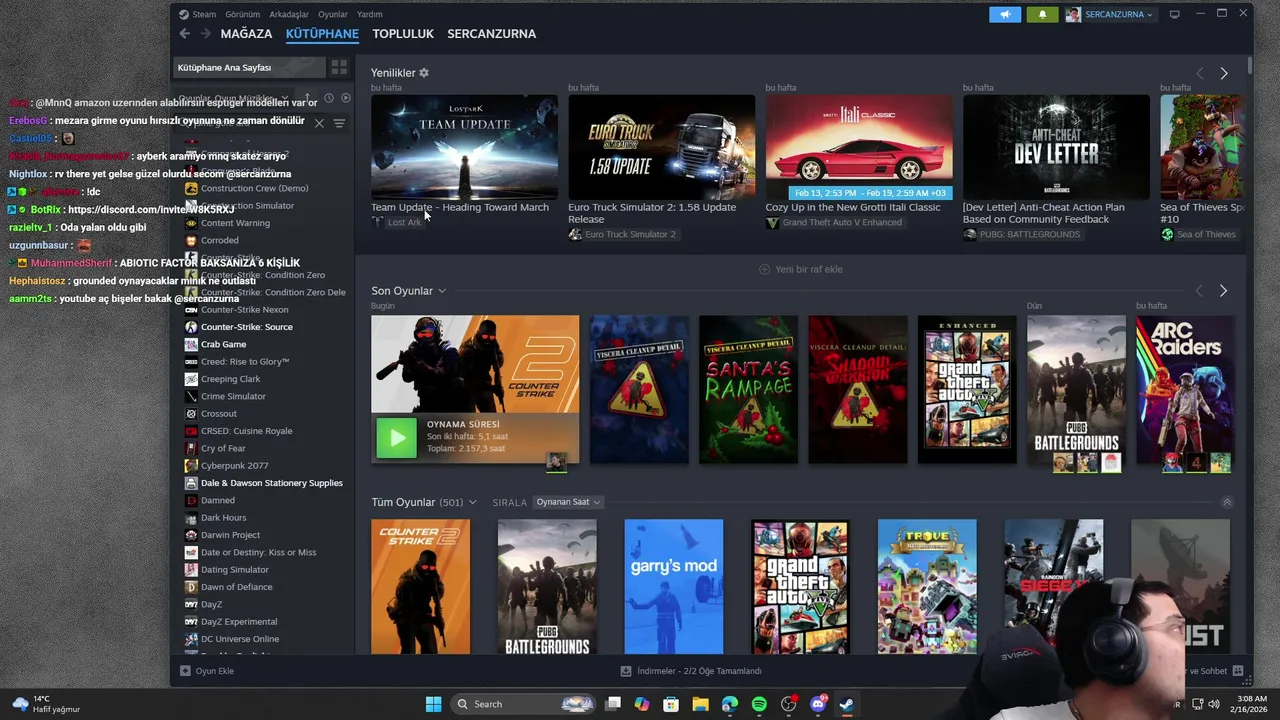Open the Oyunlar menu
The image size is (1280, 720).
[333, 14]
